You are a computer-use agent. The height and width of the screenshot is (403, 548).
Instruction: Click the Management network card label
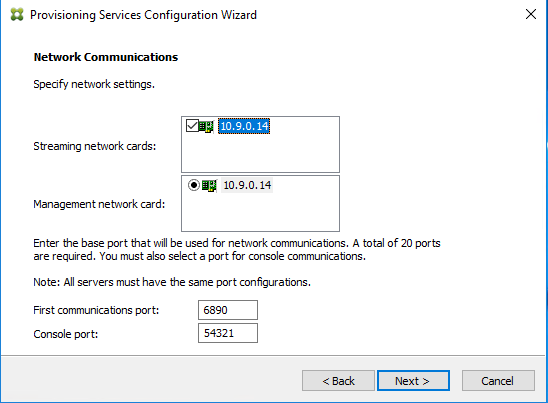tap(99, 204)
